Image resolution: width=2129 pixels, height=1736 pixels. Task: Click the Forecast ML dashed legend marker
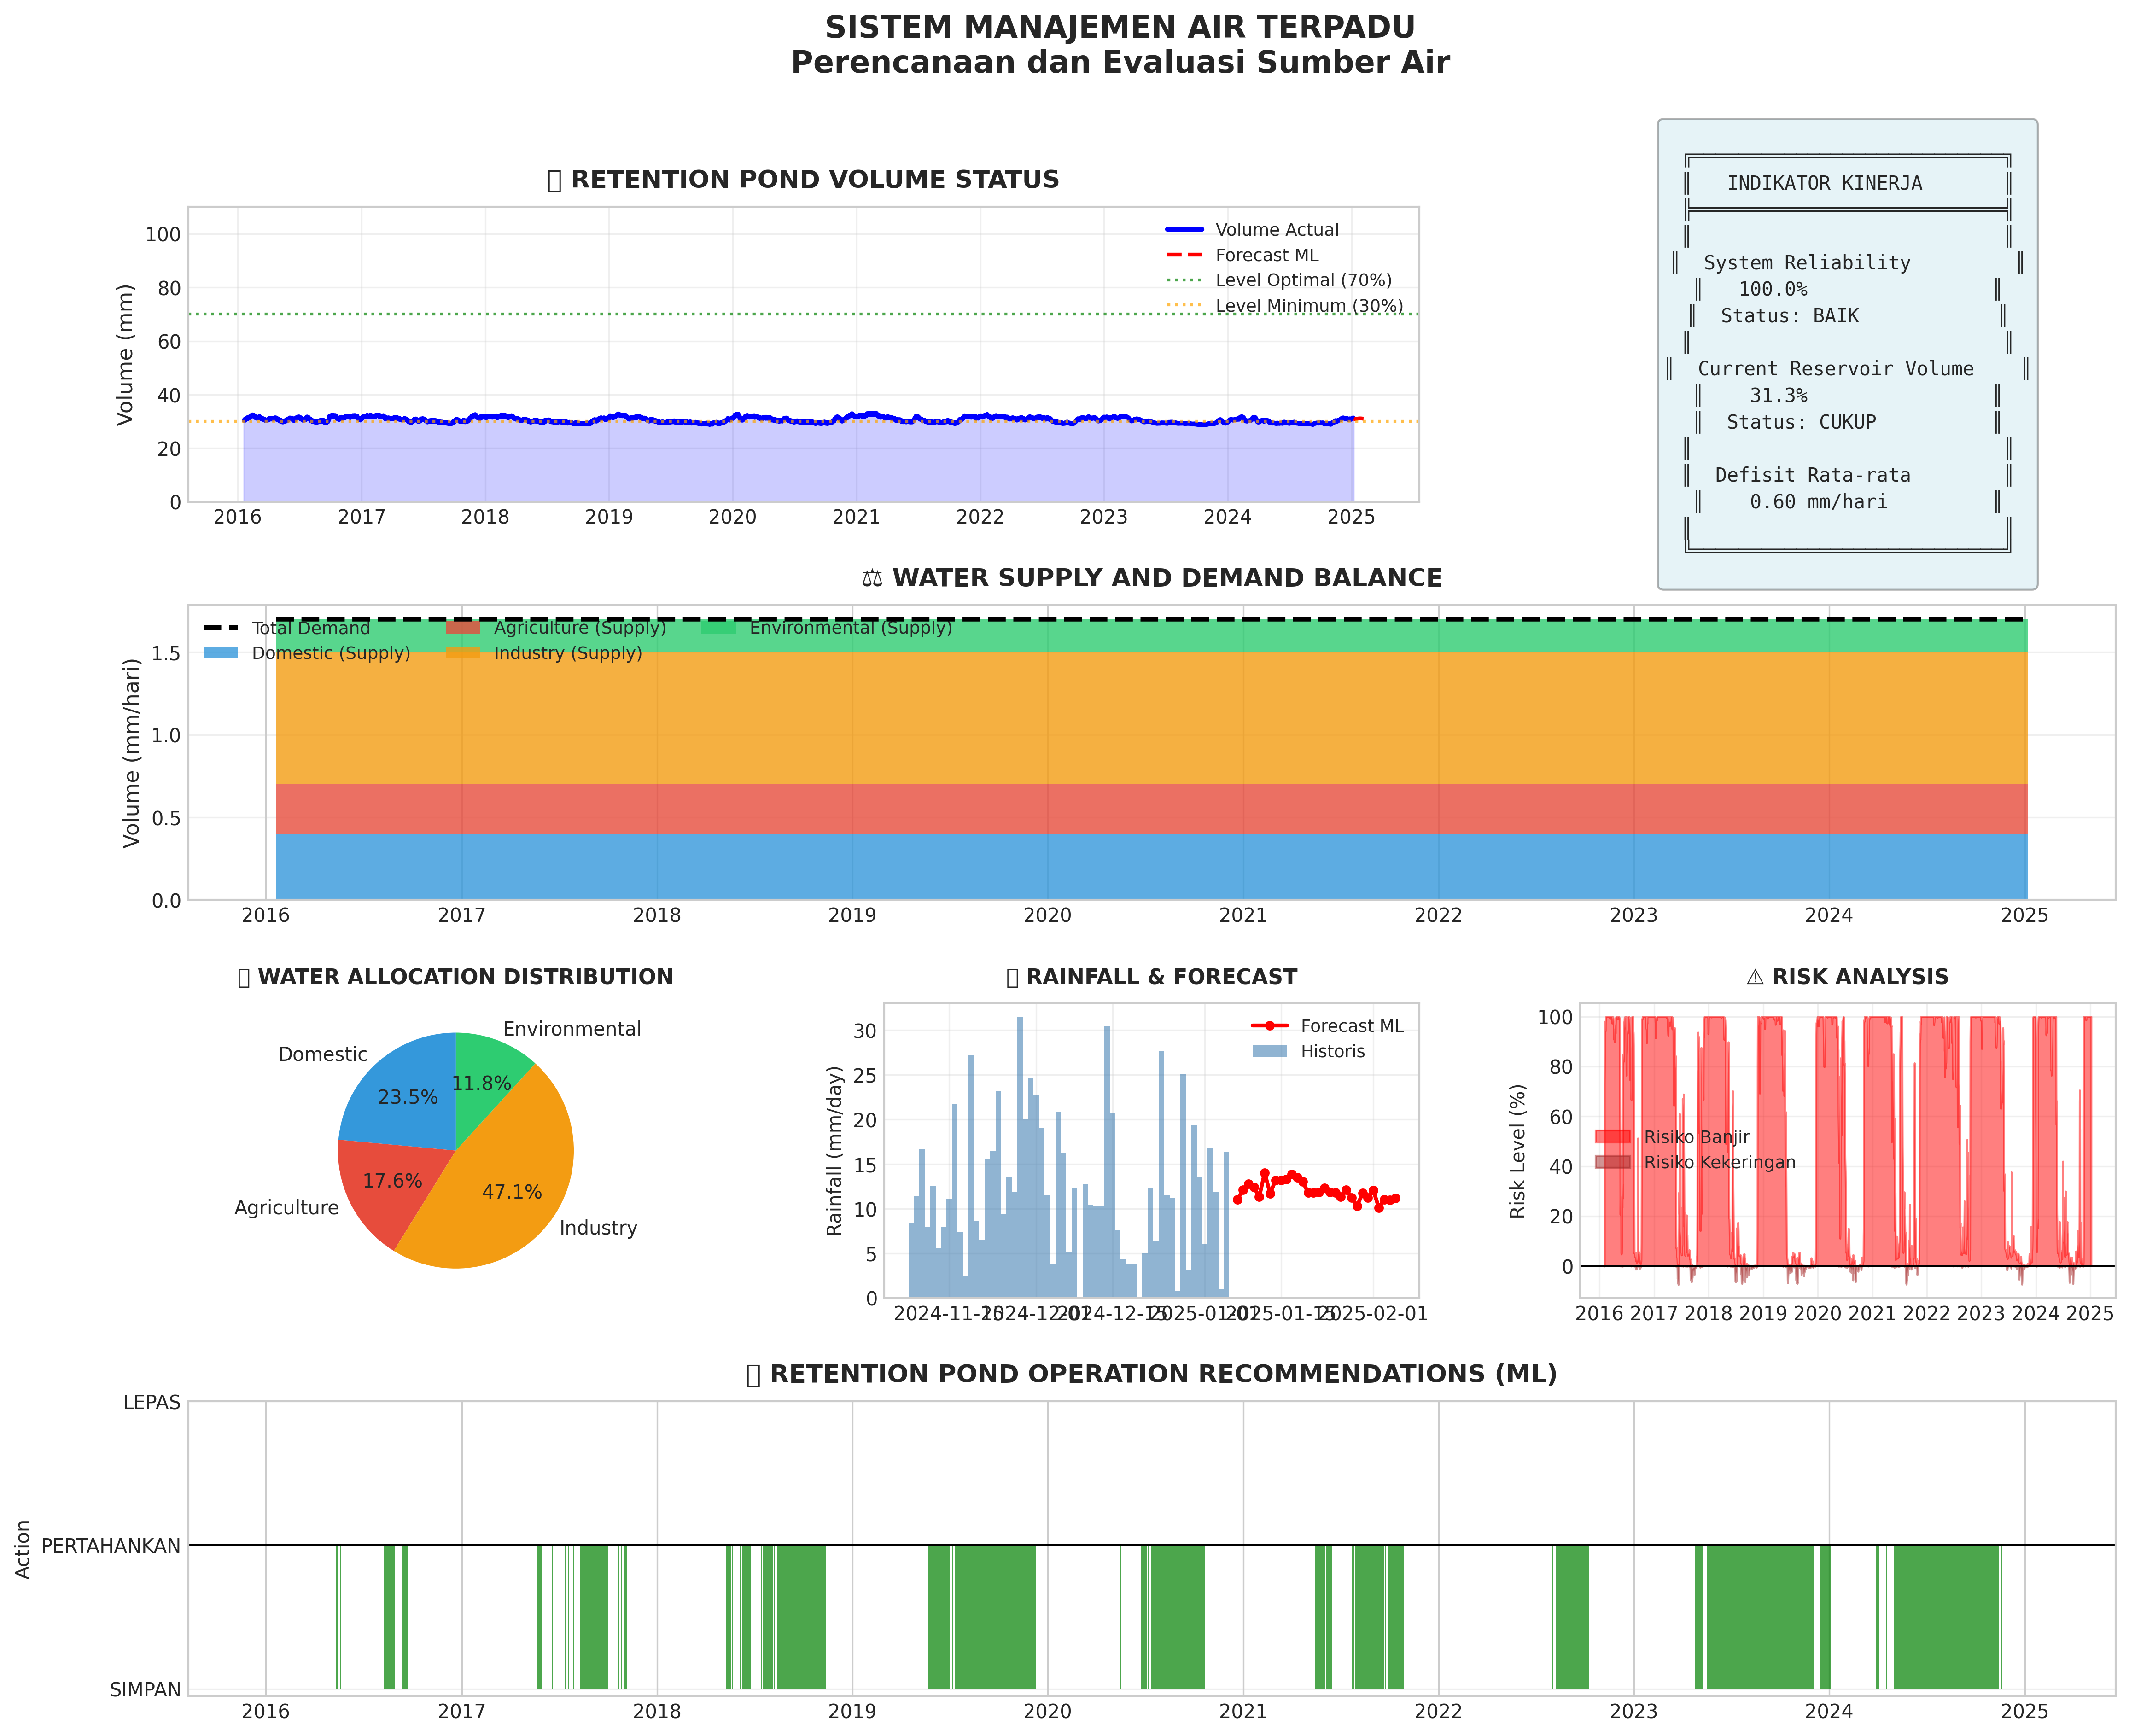click(x=1184, y=256)
